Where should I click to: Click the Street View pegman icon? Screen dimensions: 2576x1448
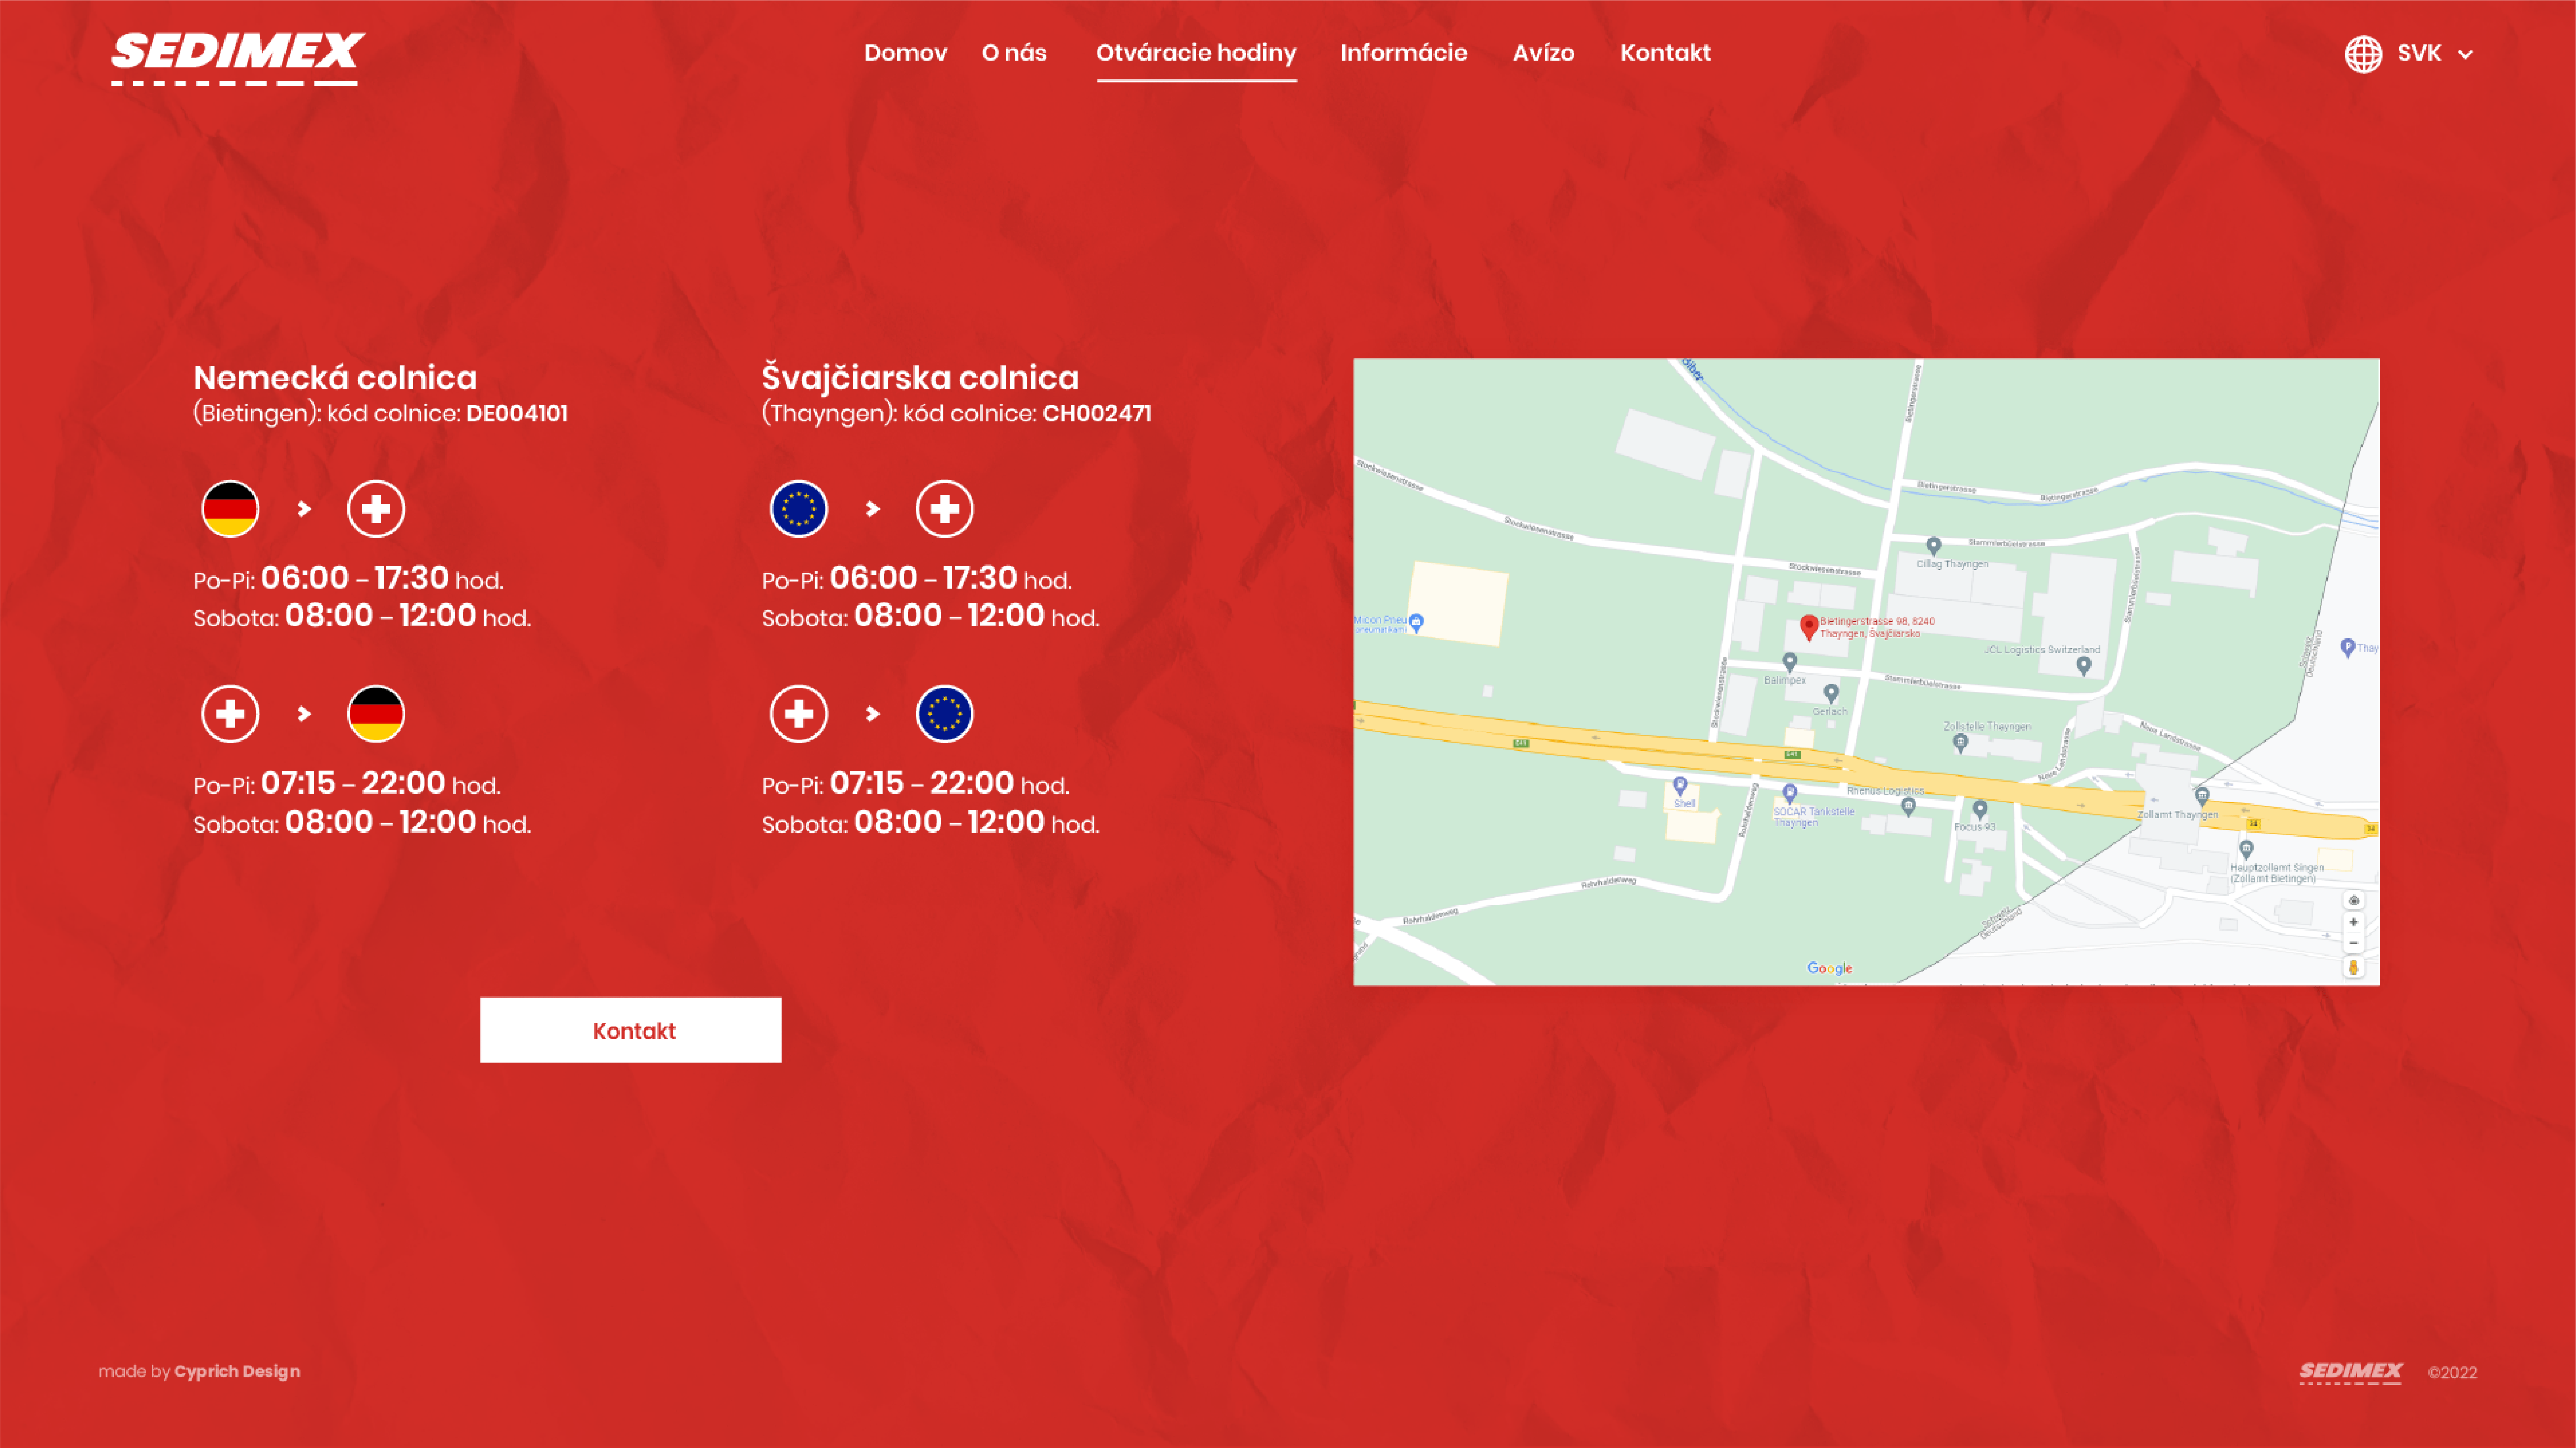coord(2353,967)
